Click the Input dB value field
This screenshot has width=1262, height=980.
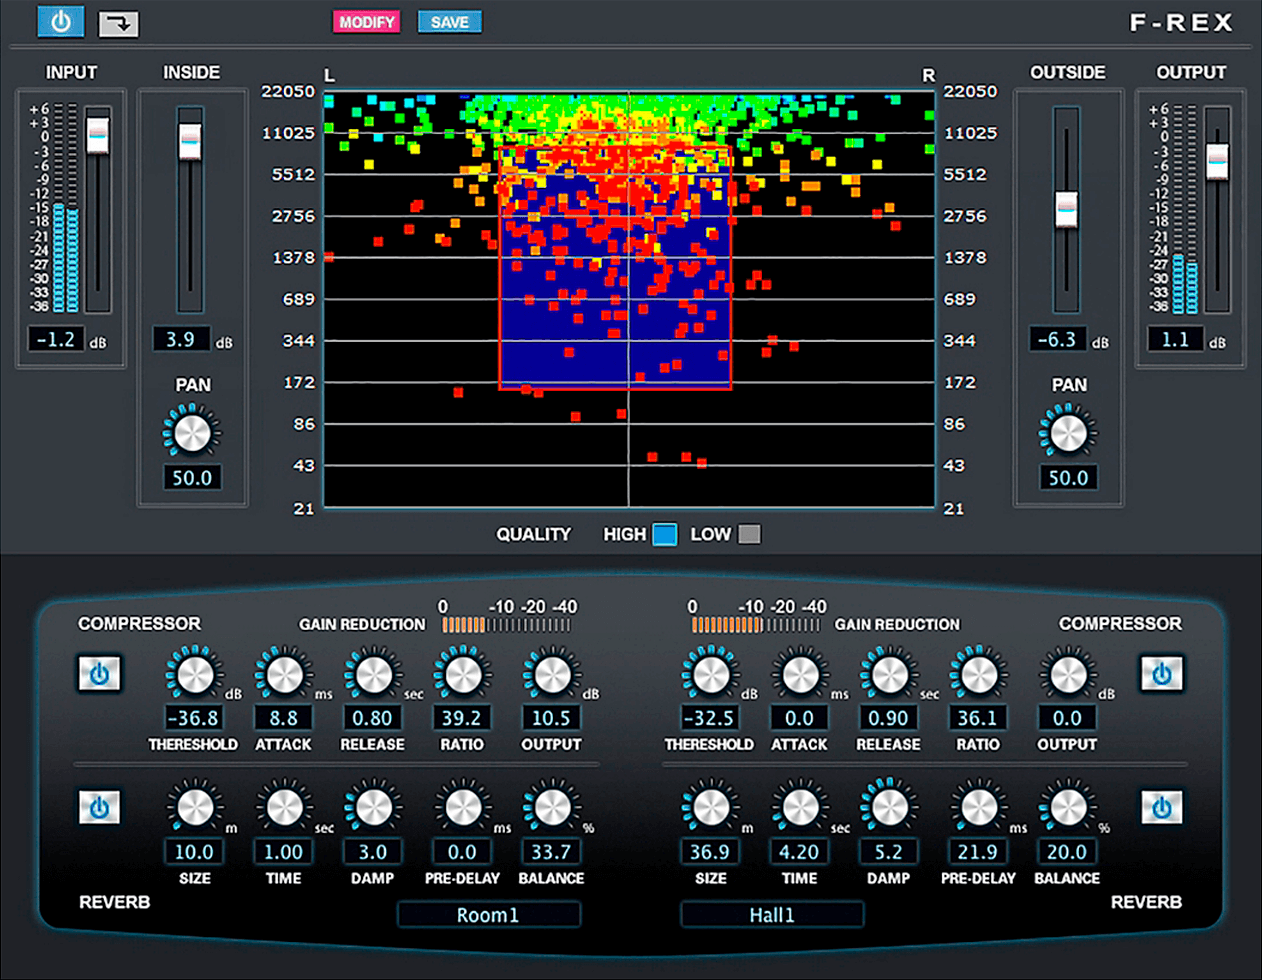pyautogui.click(x=56, y=340)
